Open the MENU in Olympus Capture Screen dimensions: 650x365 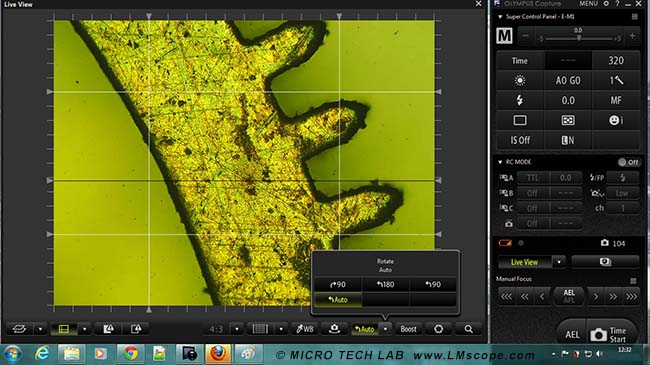click(x=588, y=3)
